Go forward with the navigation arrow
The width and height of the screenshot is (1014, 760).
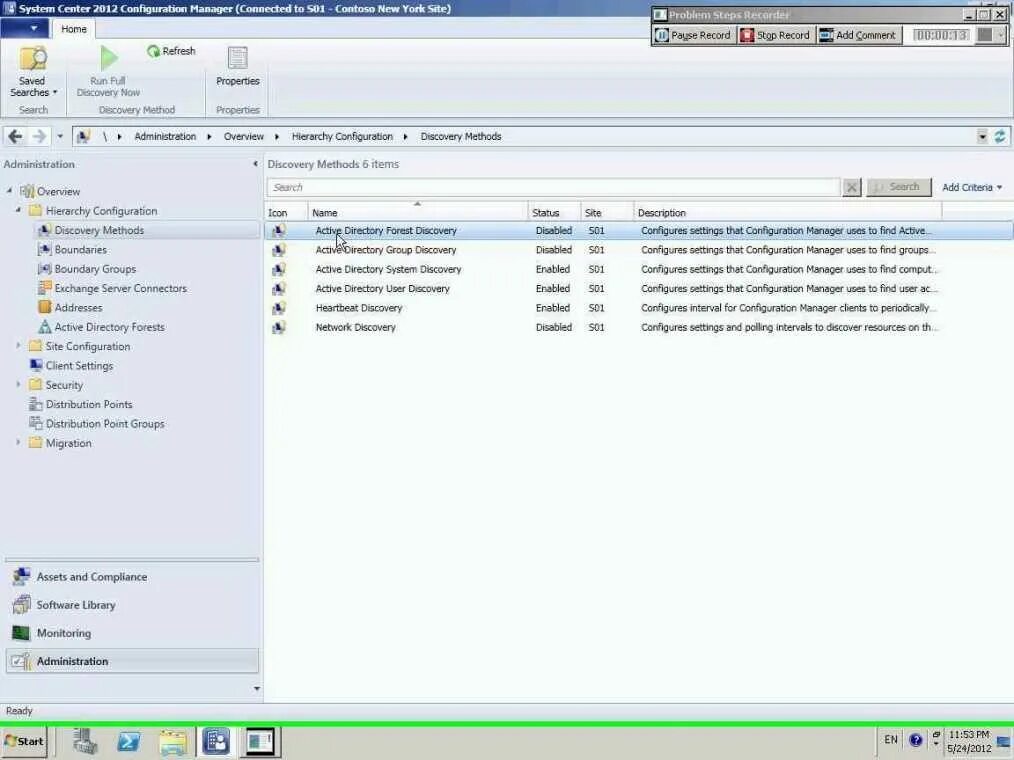pos(39,136)
